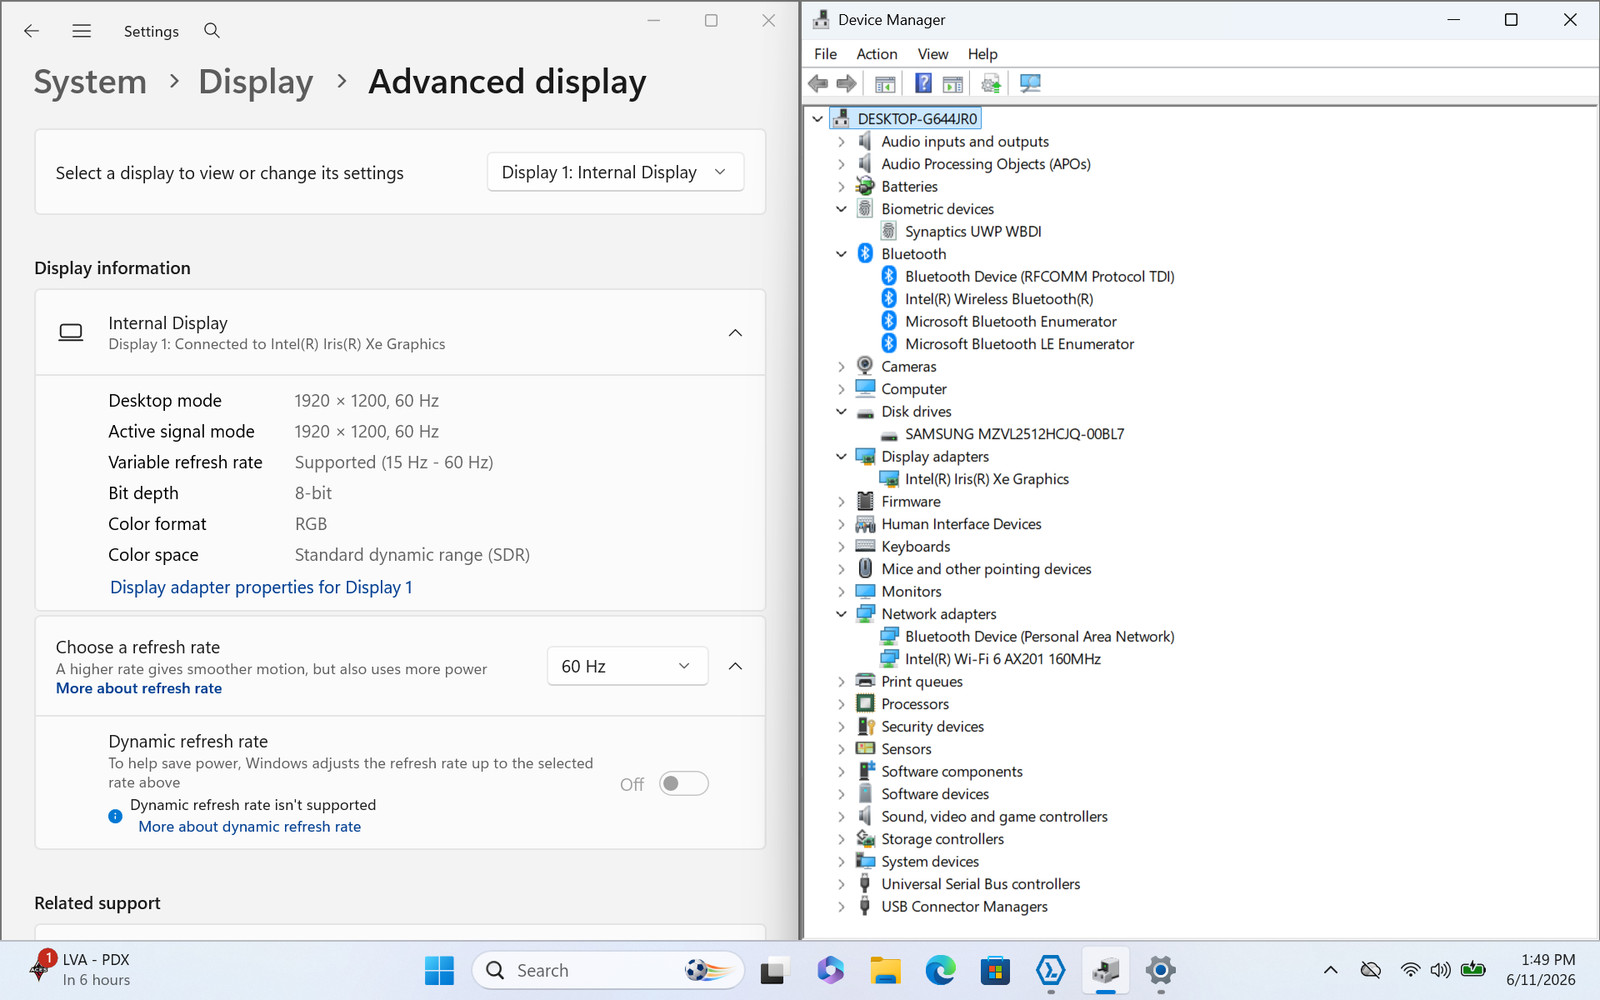Image resolution: width=1600 pixels, height=1000 pixels.
Task: Expand the Processors tree node
Action: coord(841,704)
